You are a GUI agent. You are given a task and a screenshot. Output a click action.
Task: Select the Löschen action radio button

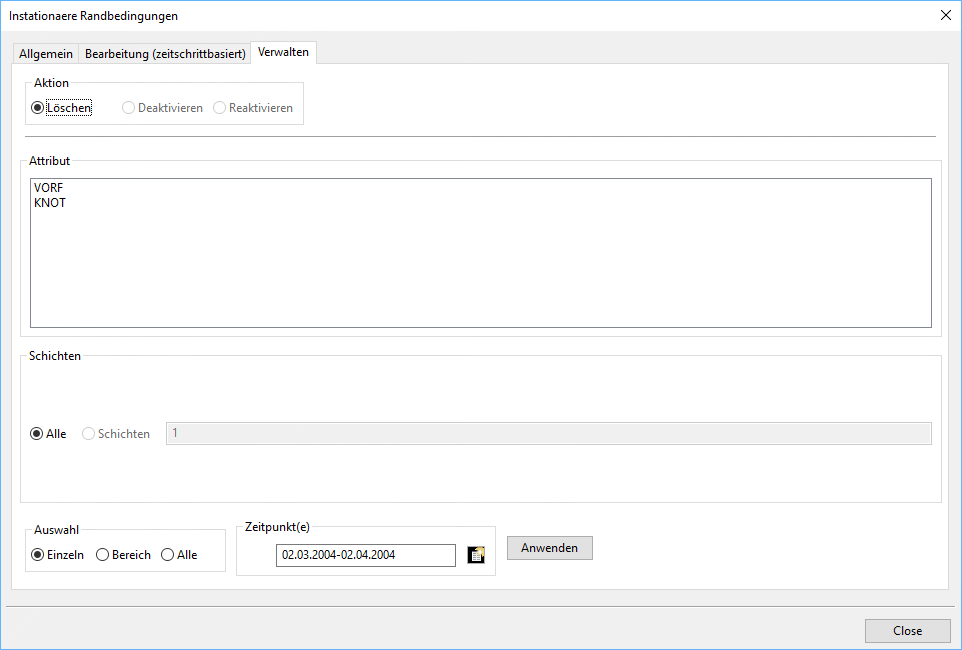(38, 108)
